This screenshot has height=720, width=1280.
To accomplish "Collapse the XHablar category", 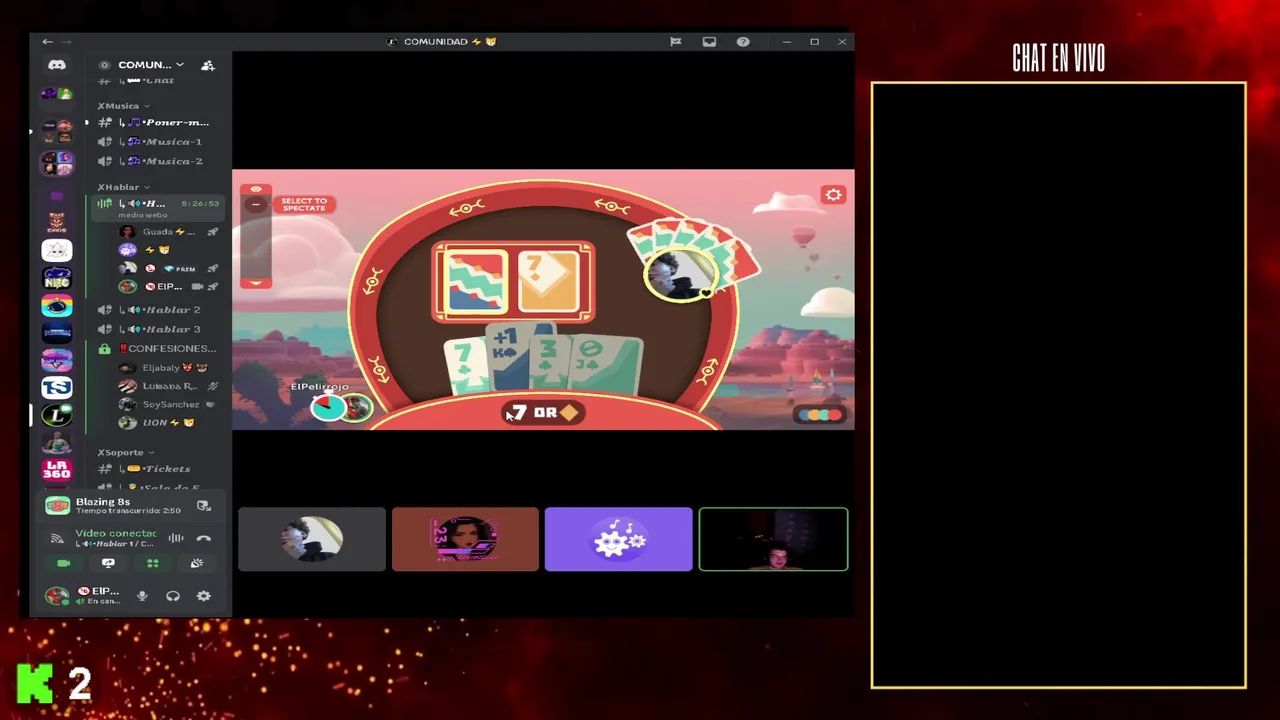I will (123, 187).
